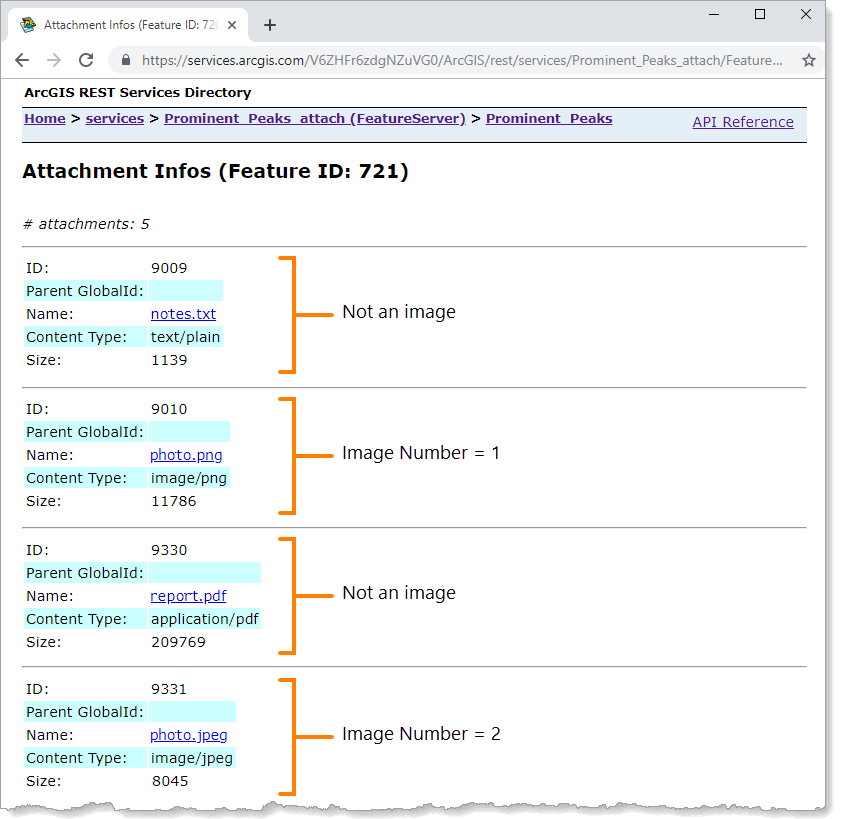Image resolution: width=841 pixels, height=819 pixels.
Task: Open the photo.png attachment
Action: (186, 455)
